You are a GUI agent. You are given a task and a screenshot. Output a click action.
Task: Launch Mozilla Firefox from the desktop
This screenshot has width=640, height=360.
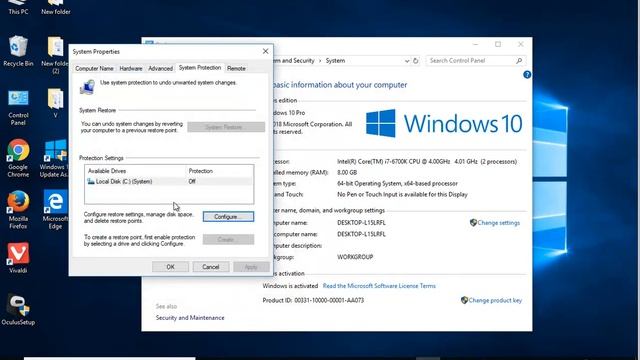[18, 210]
